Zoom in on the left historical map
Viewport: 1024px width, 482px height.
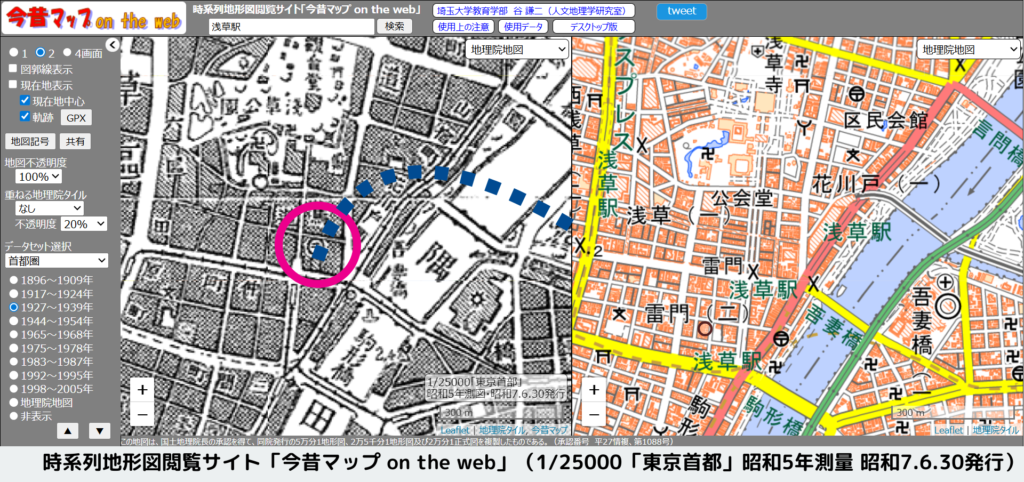143,390
